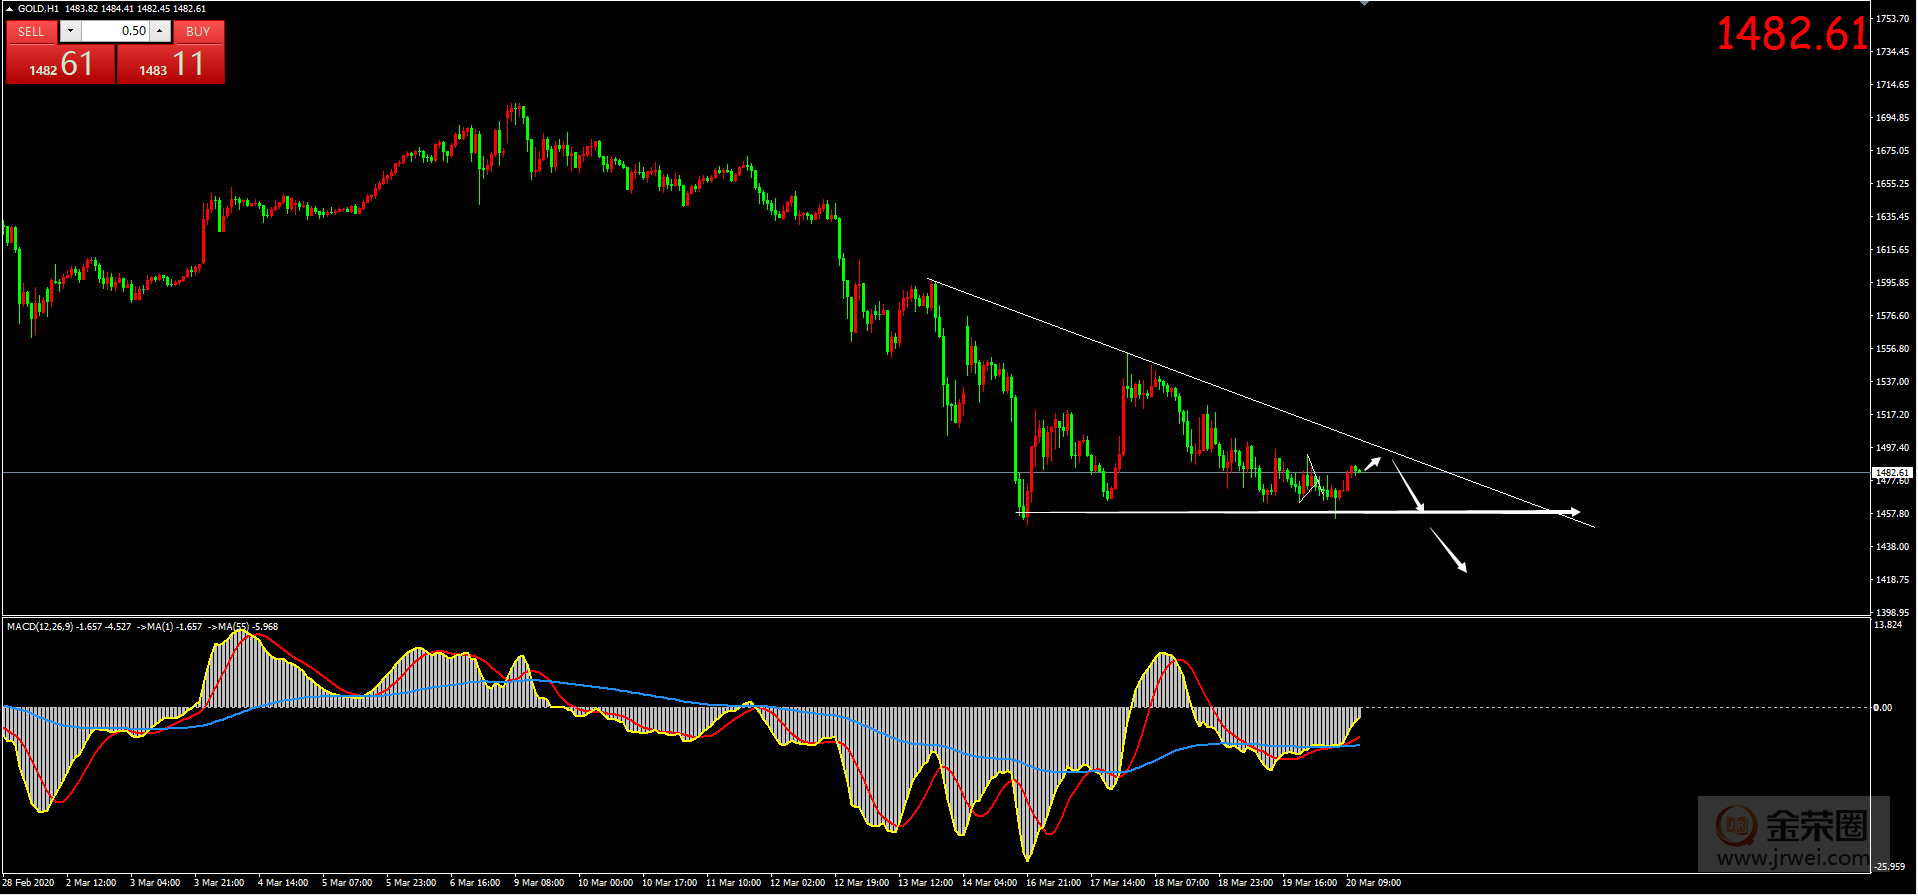Click the 20 Mar 09:00 time label
This screenshot has width=1918, height=896.
point(1374,883)
